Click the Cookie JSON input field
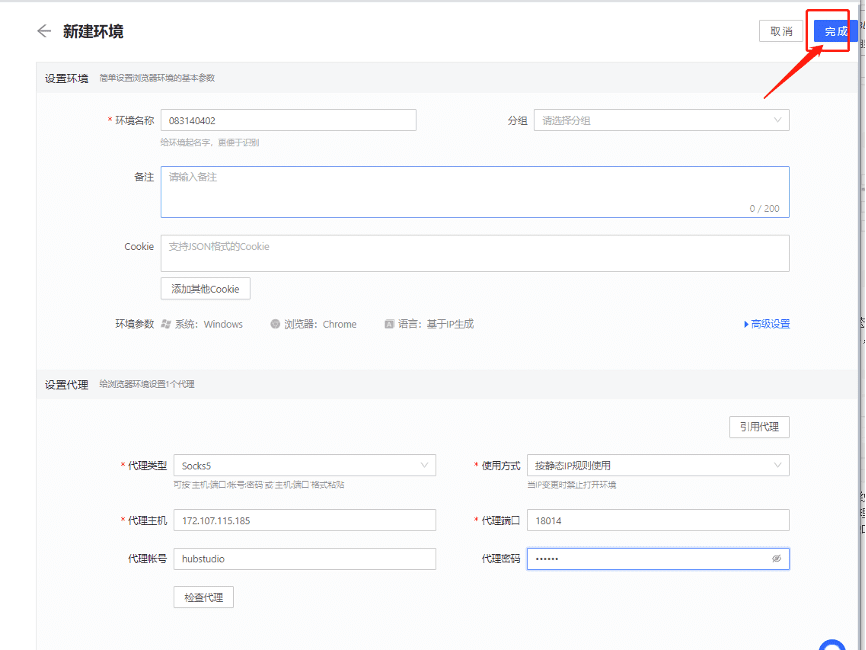 click(x=475, y=252)
